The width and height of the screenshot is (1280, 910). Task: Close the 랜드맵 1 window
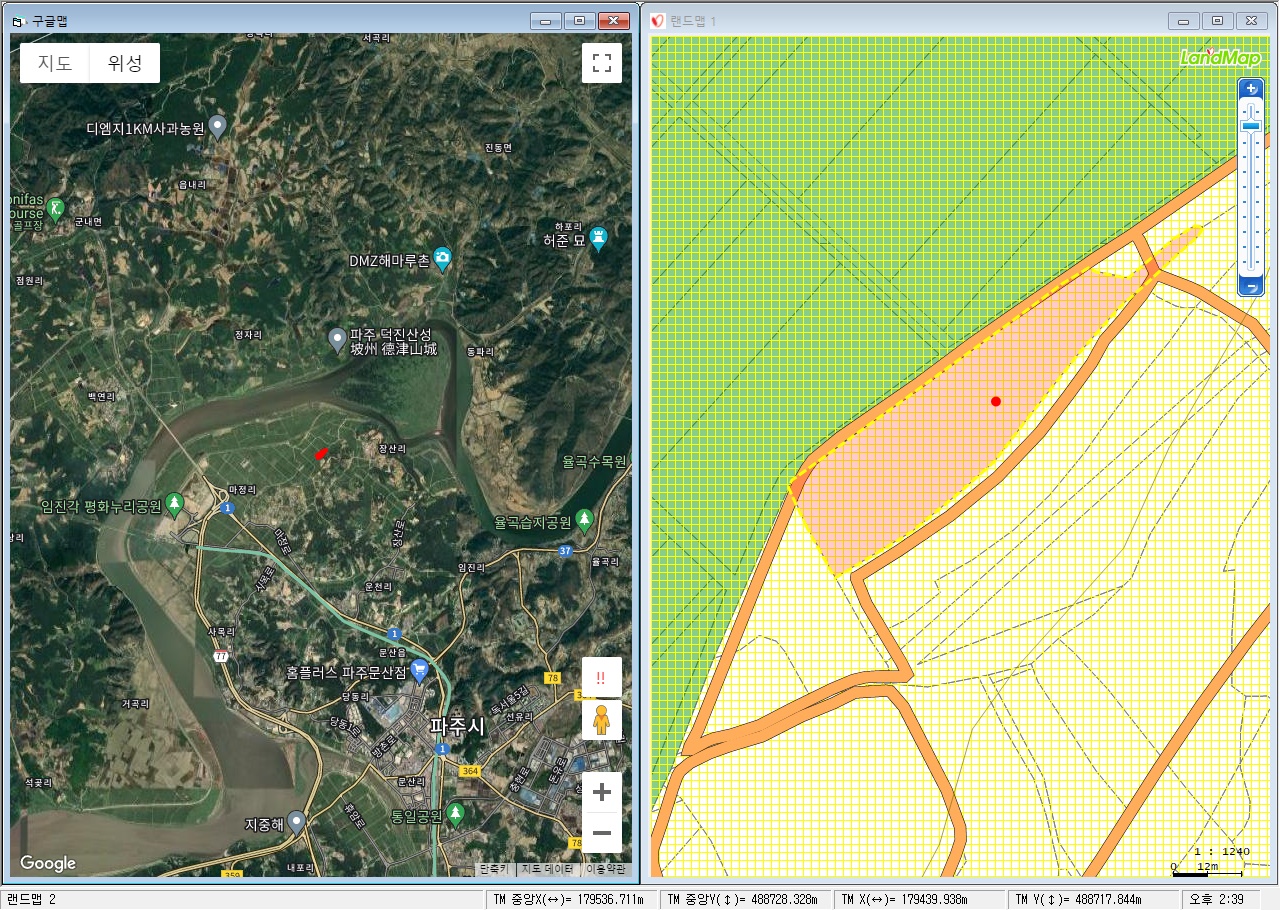[x=1251, y=20]
